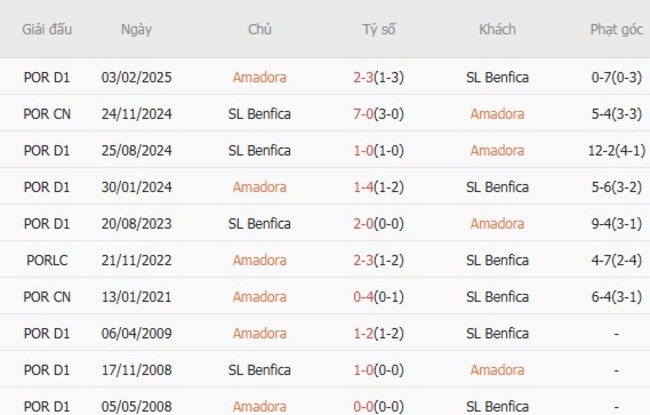The width and height of the screenshot is (650, 415).
Task: Open the 0-0(0-0) score from 05/05/2008
Action: pyautogui.click(x=379, y=406)
